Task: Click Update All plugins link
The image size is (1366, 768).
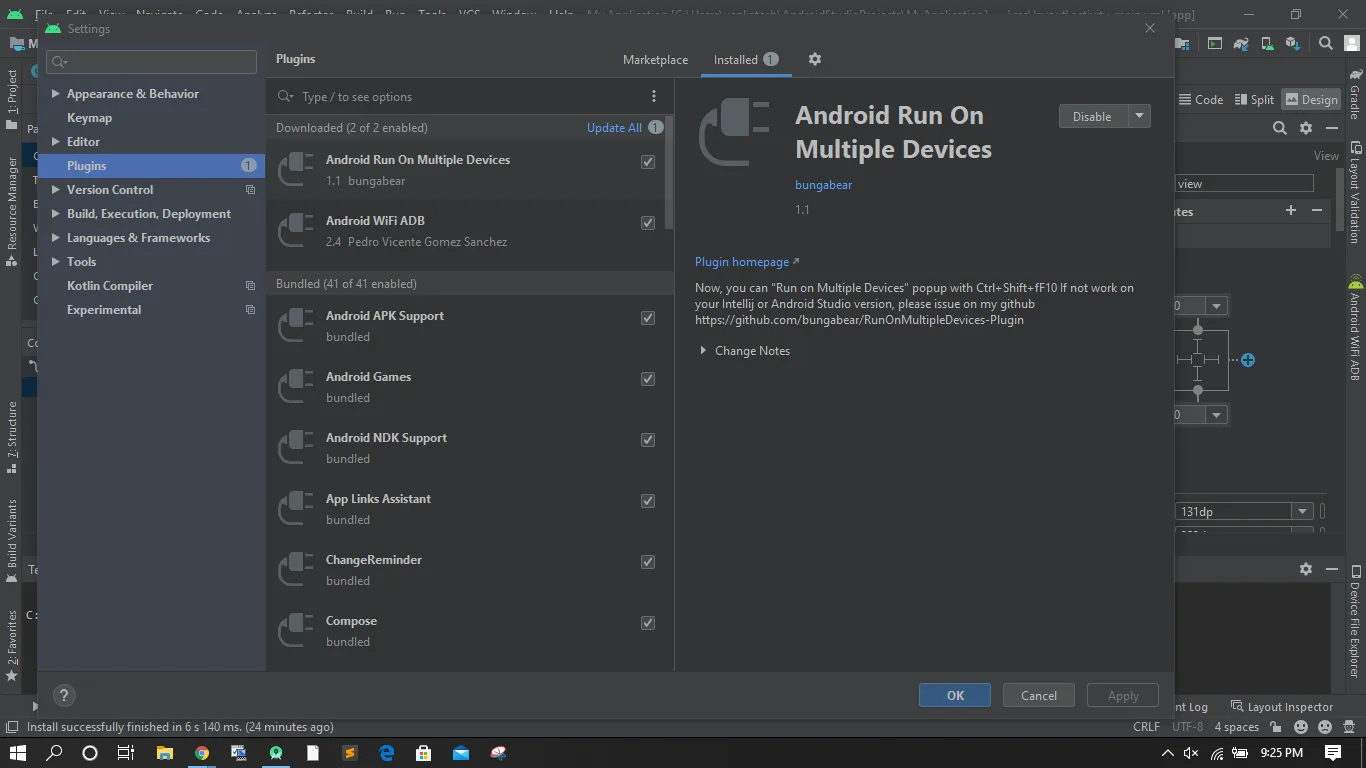Action: [614, 127]
